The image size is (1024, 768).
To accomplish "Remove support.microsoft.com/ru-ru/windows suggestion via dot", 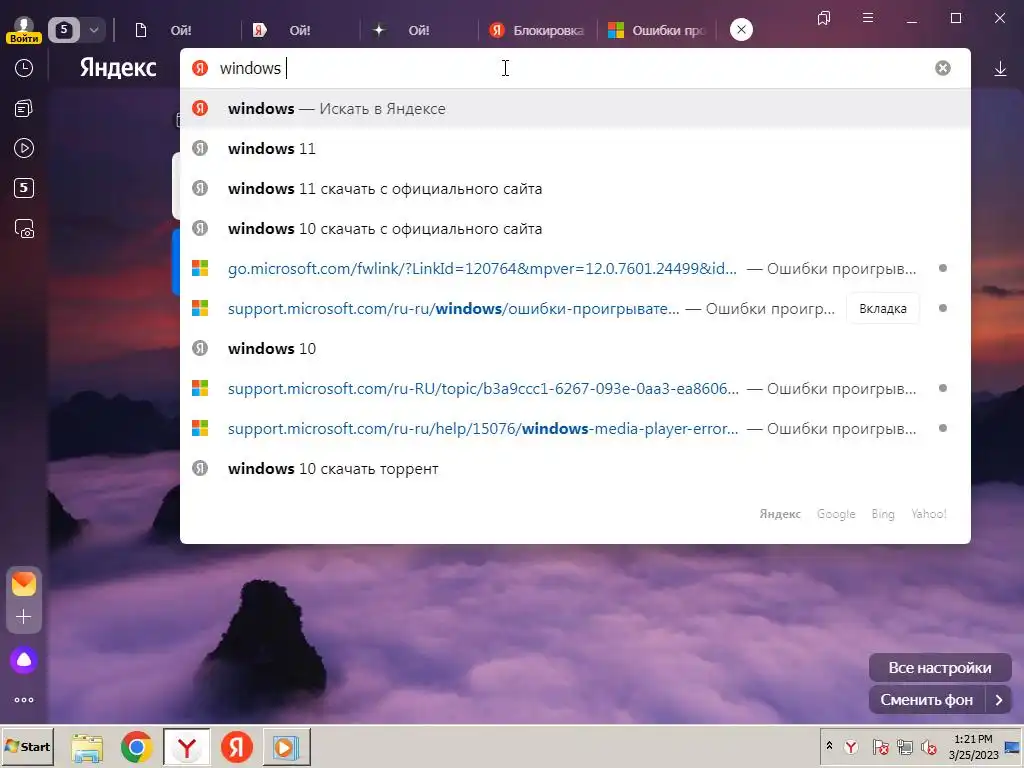I will click(x=942, y=308).
